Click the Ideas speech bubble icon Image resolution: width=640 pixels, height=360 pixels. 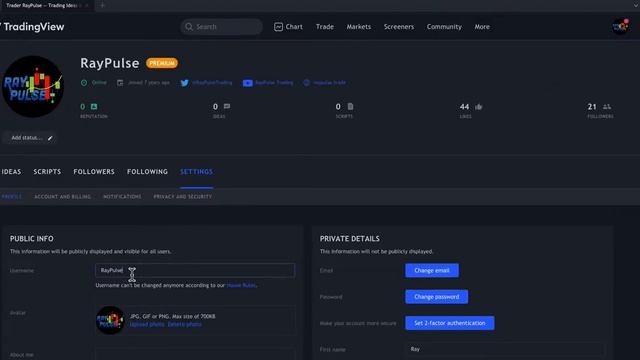click(227, 107)
